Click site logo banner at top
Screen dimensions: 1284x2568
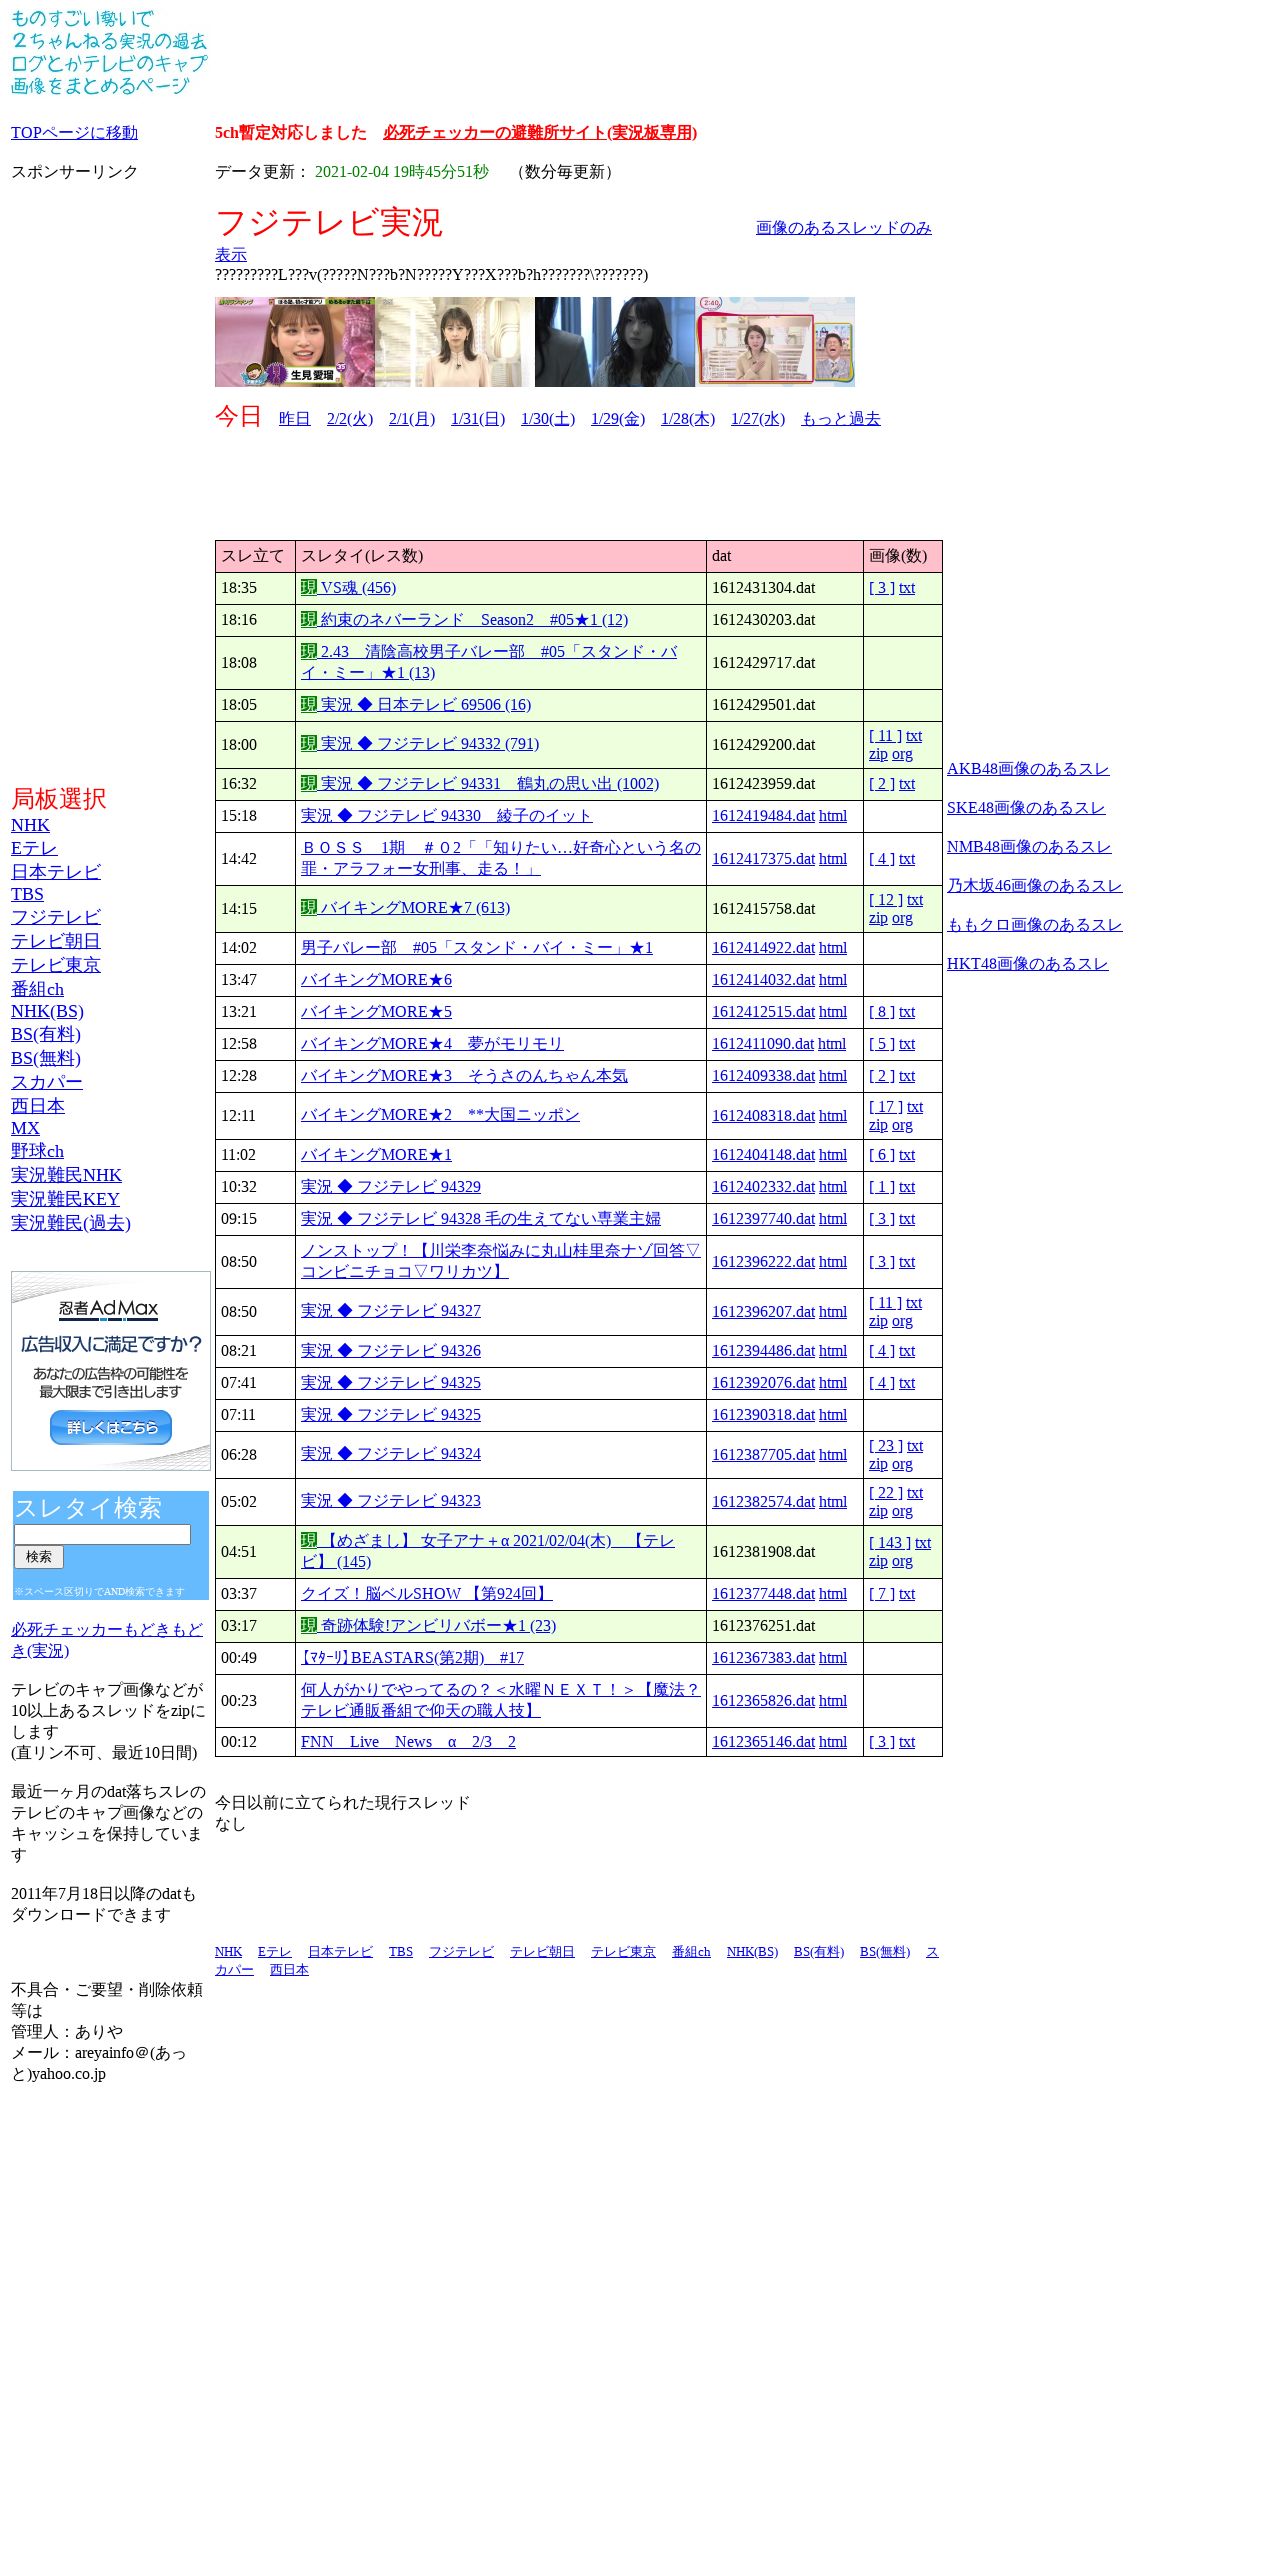click(109, 52)
